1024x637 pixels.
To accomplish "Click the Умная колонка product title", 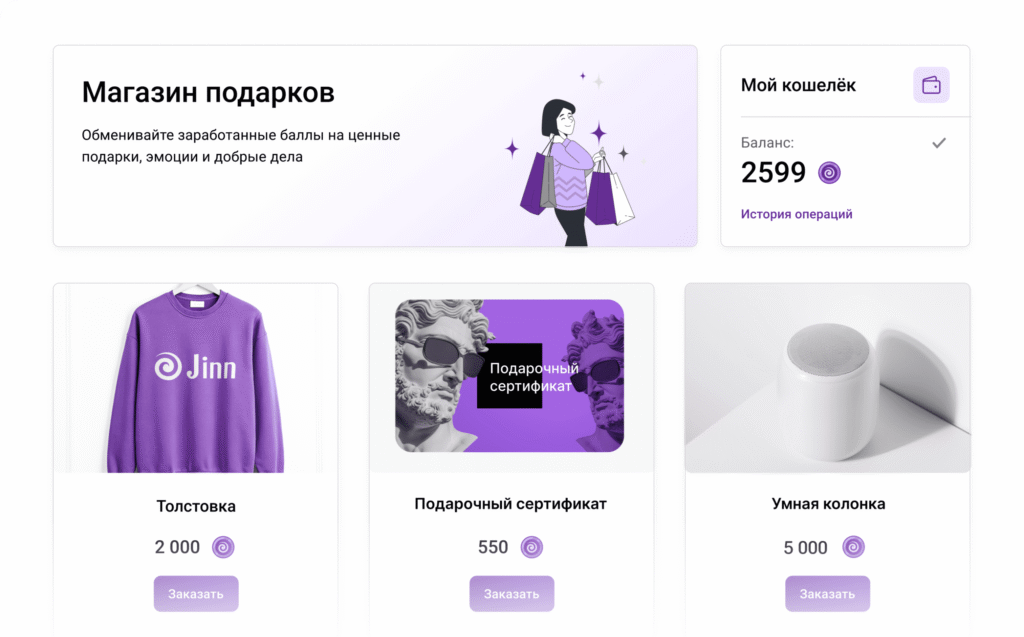I will (x=828, y=504).
